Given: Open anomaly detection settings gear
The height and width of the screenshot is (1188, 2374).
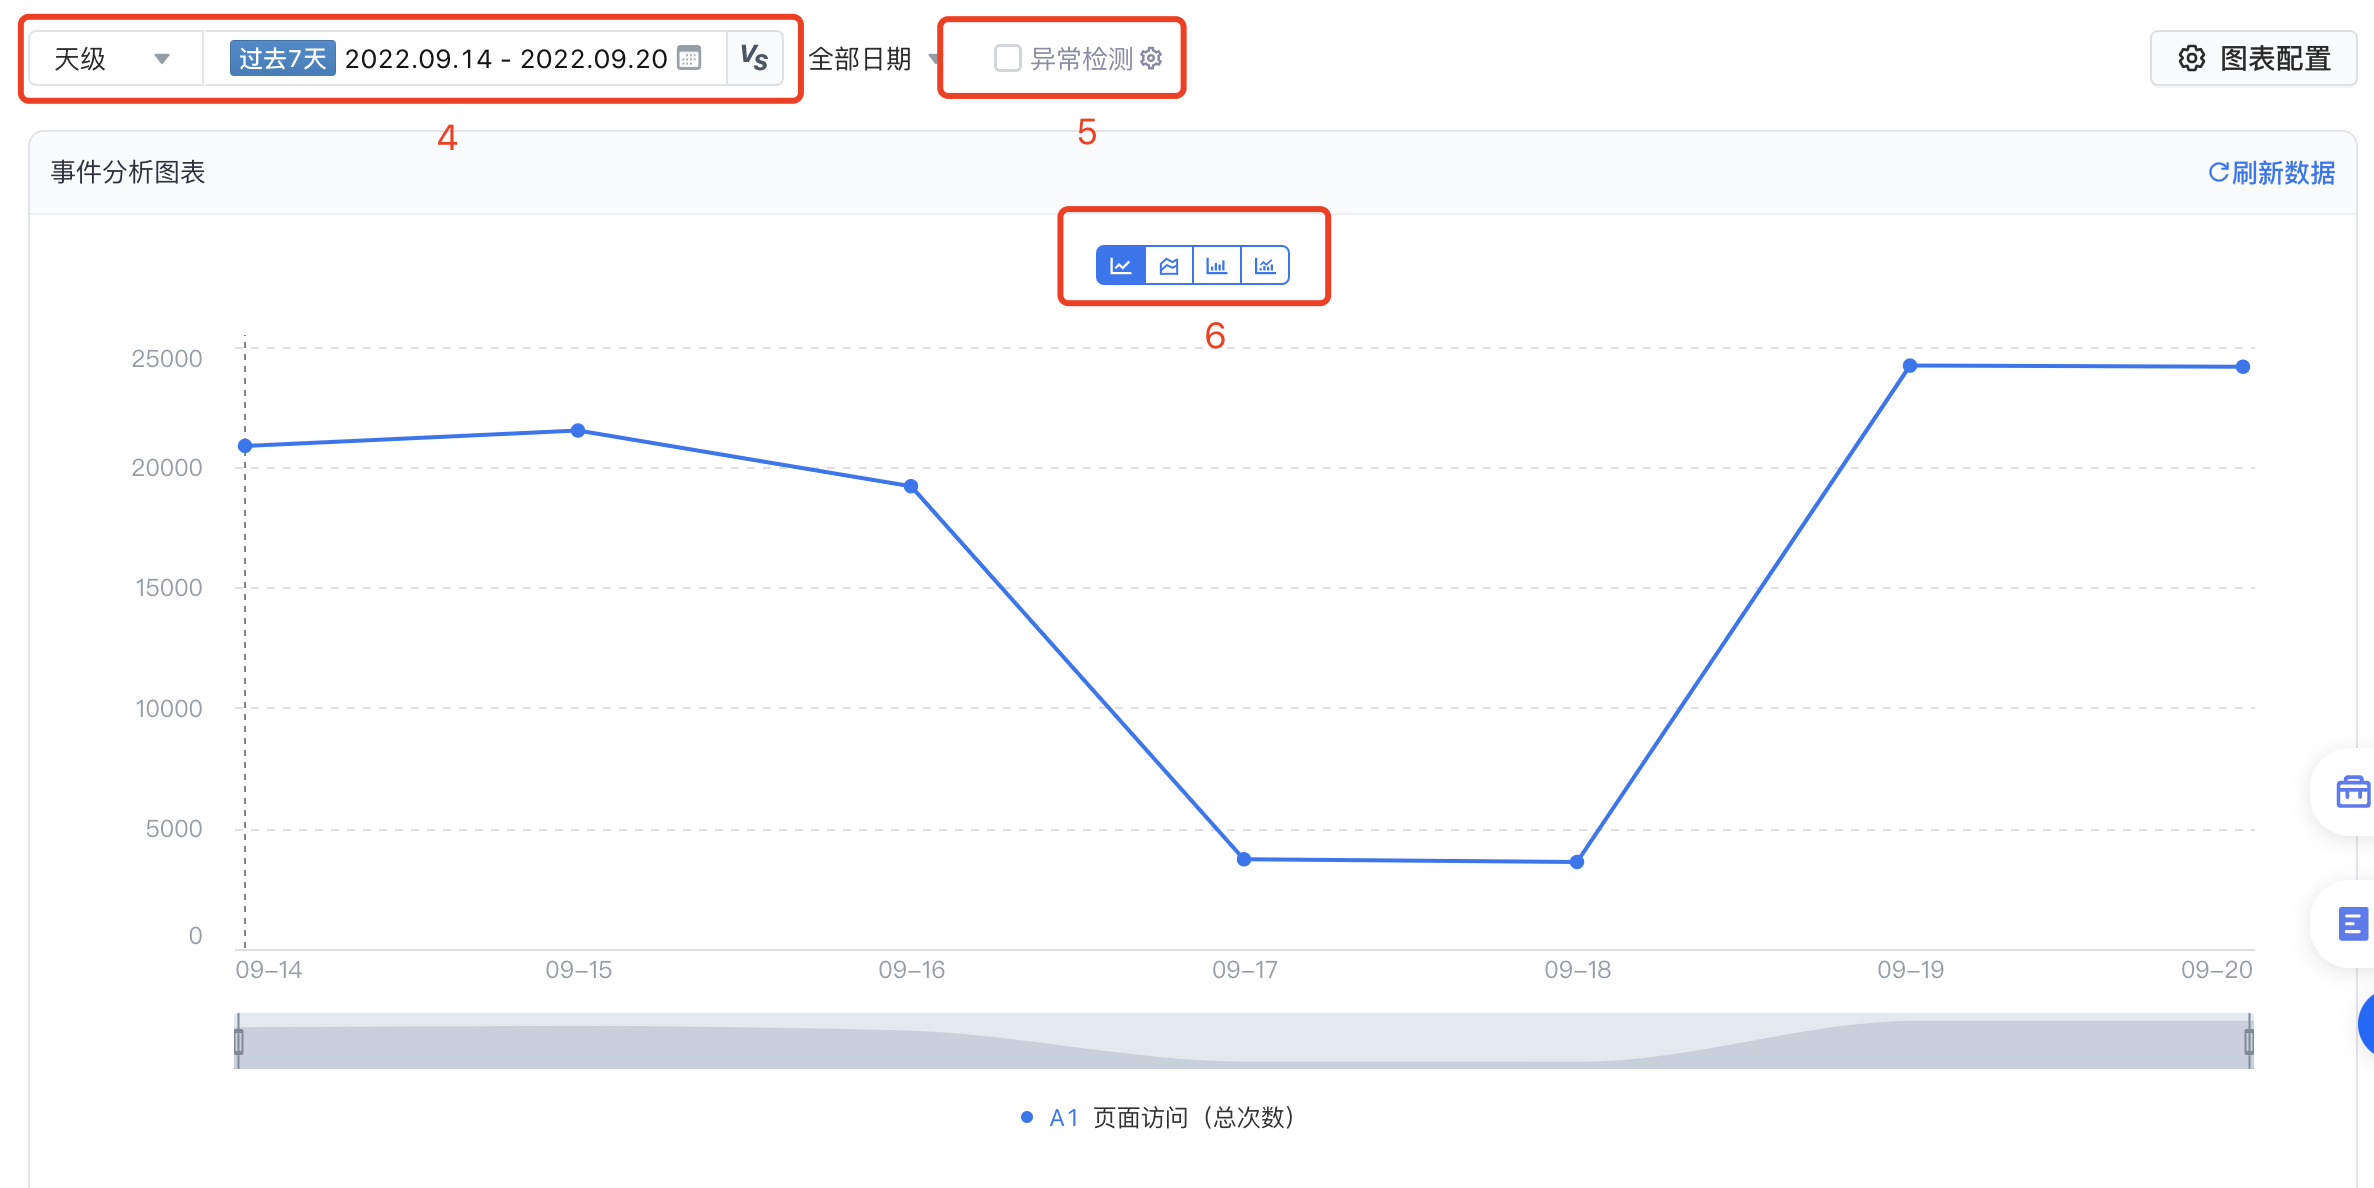Looking at the screenshot, I should click(x=1151, y=58).
